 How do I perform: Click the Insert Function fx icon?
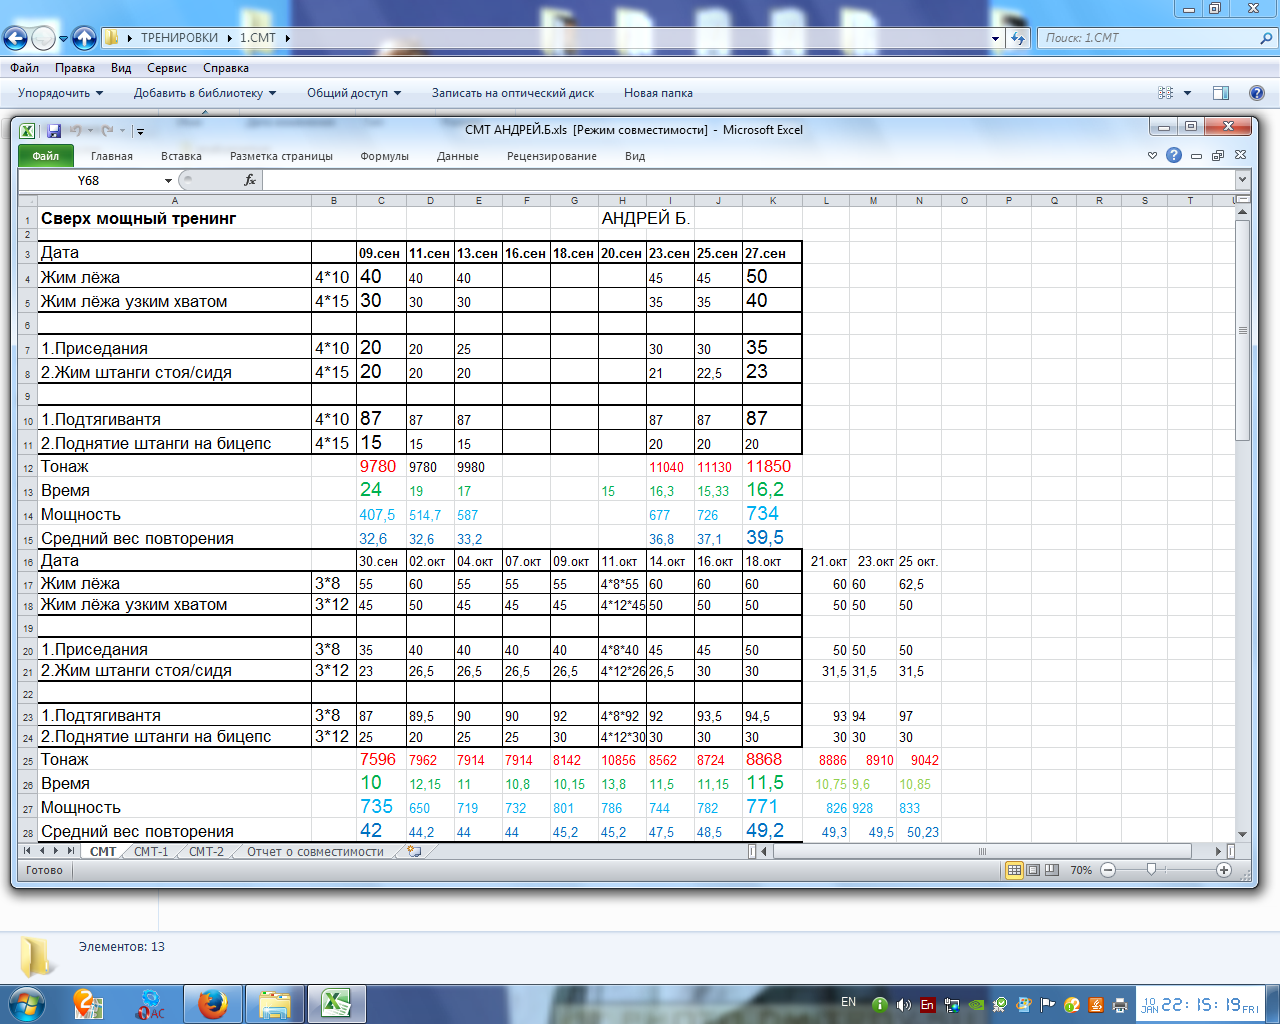pos(250,180)
